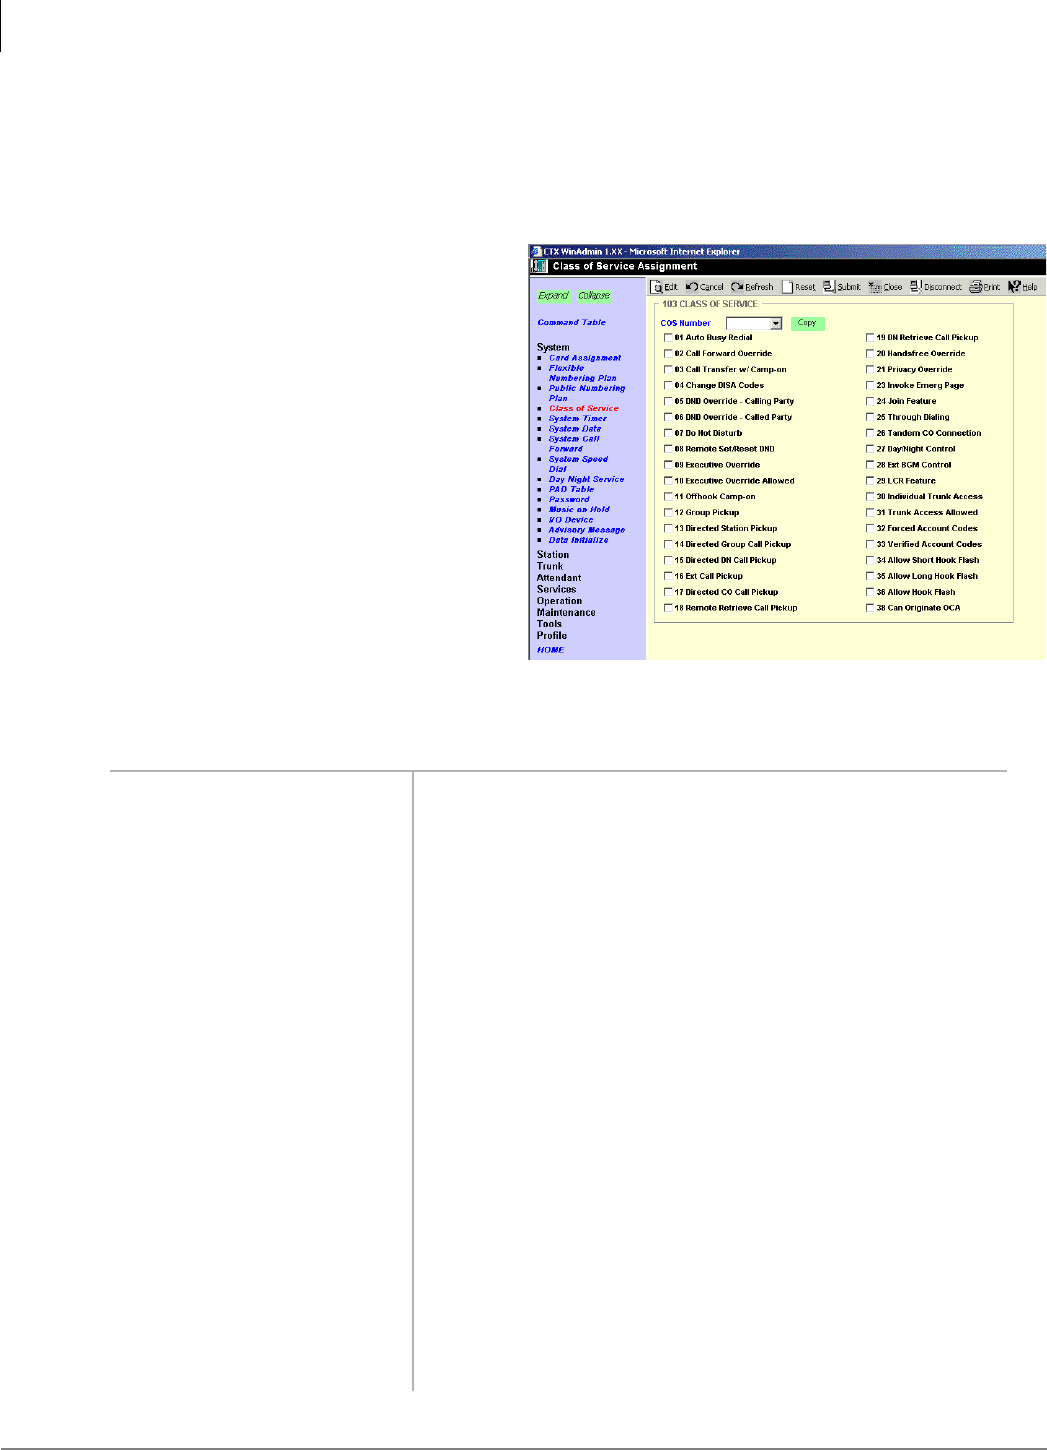
Task: Enable 31 Trunk Access Allowed
Action: point(870,513)
